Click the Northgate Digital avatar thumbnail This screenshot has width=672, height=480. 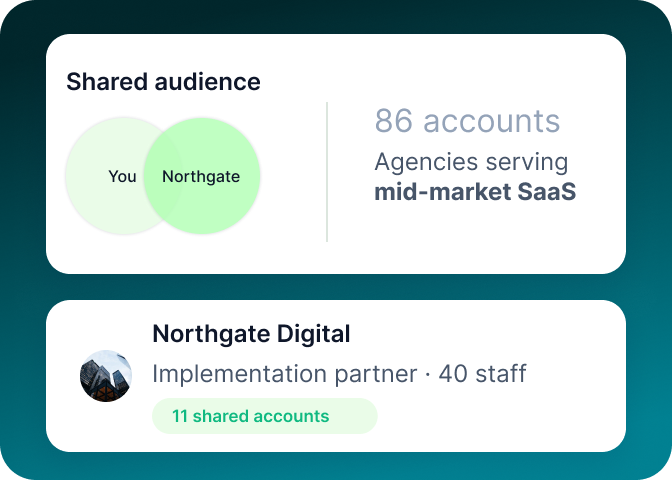[106, 376]
